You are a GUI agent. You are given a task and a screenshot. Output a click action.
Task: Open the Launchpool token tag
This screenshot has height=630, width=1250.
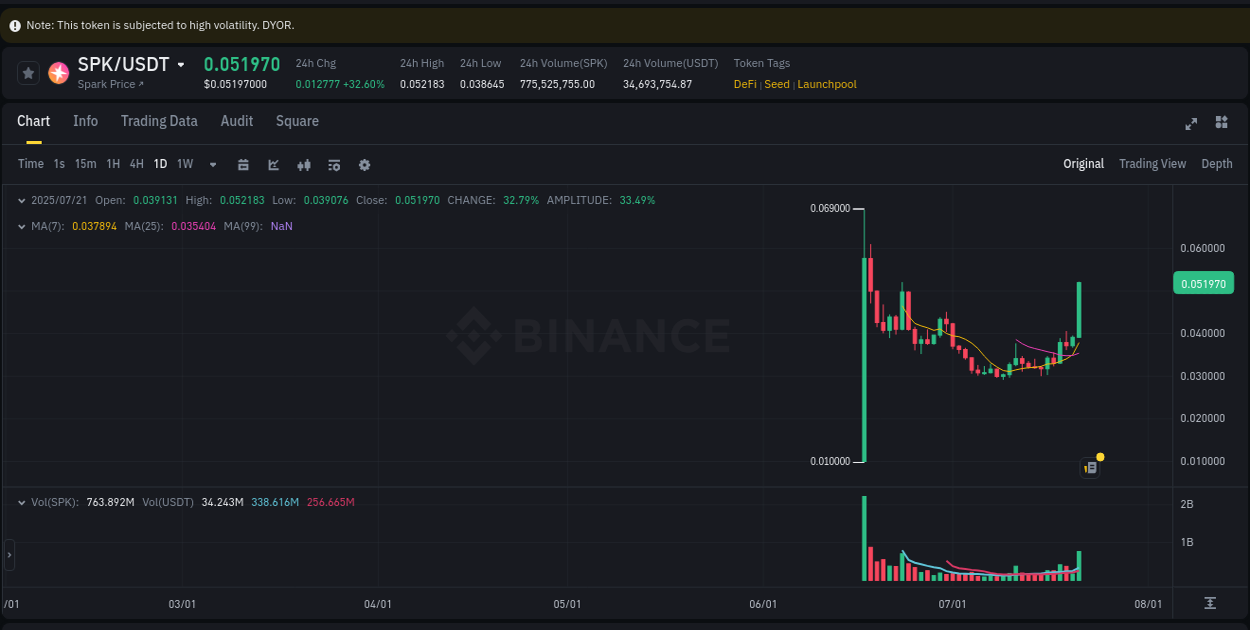[826, 84]
